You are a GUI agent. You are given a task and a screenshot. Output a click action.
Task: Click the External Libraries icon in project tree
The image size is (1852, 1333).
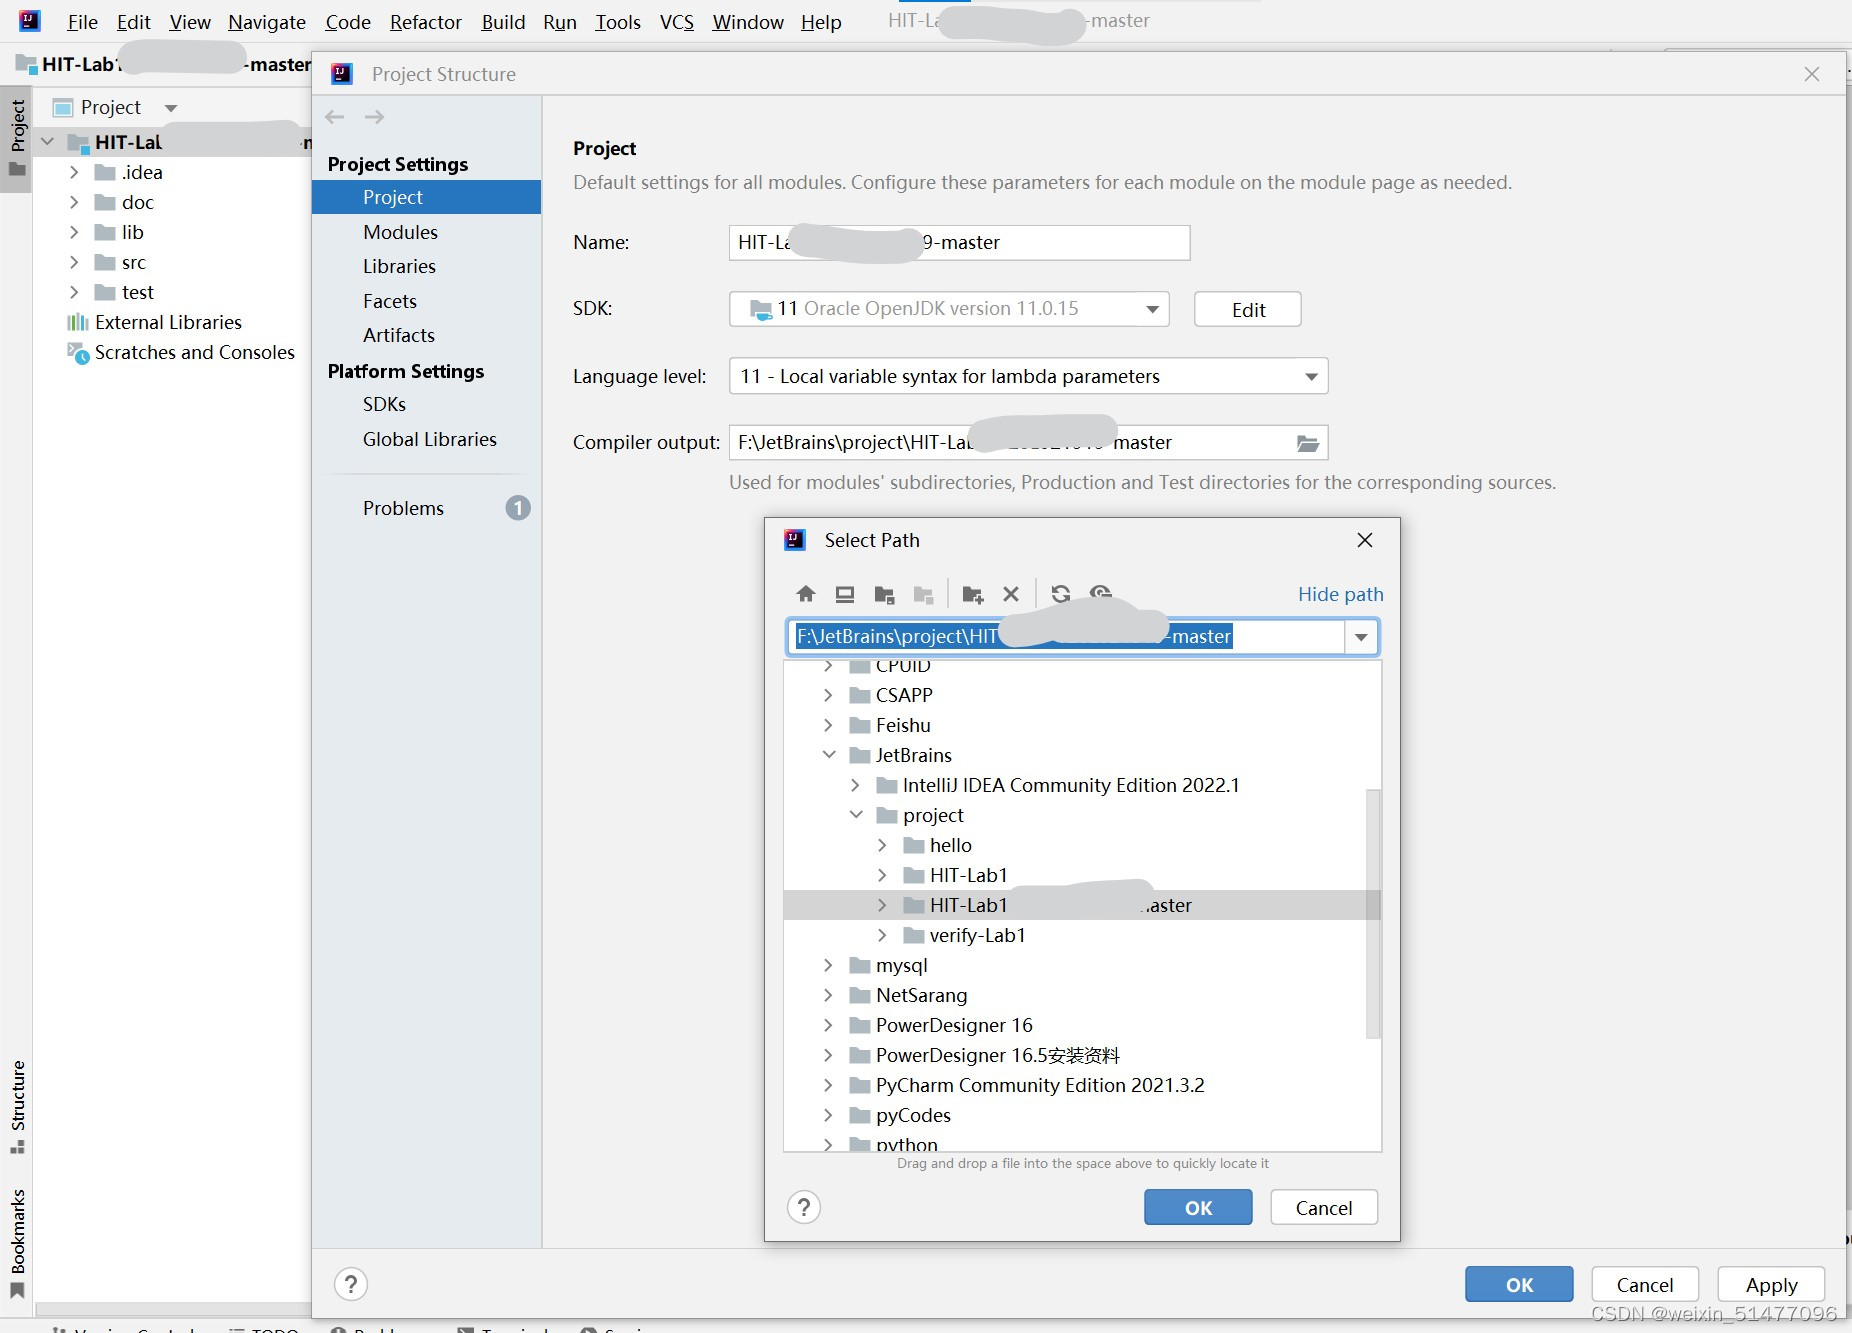(77, 322)
